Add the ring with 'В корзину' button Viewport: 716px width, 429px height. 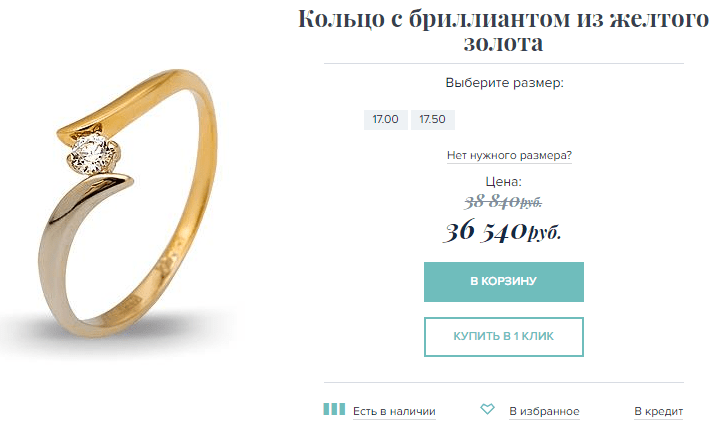504,281
